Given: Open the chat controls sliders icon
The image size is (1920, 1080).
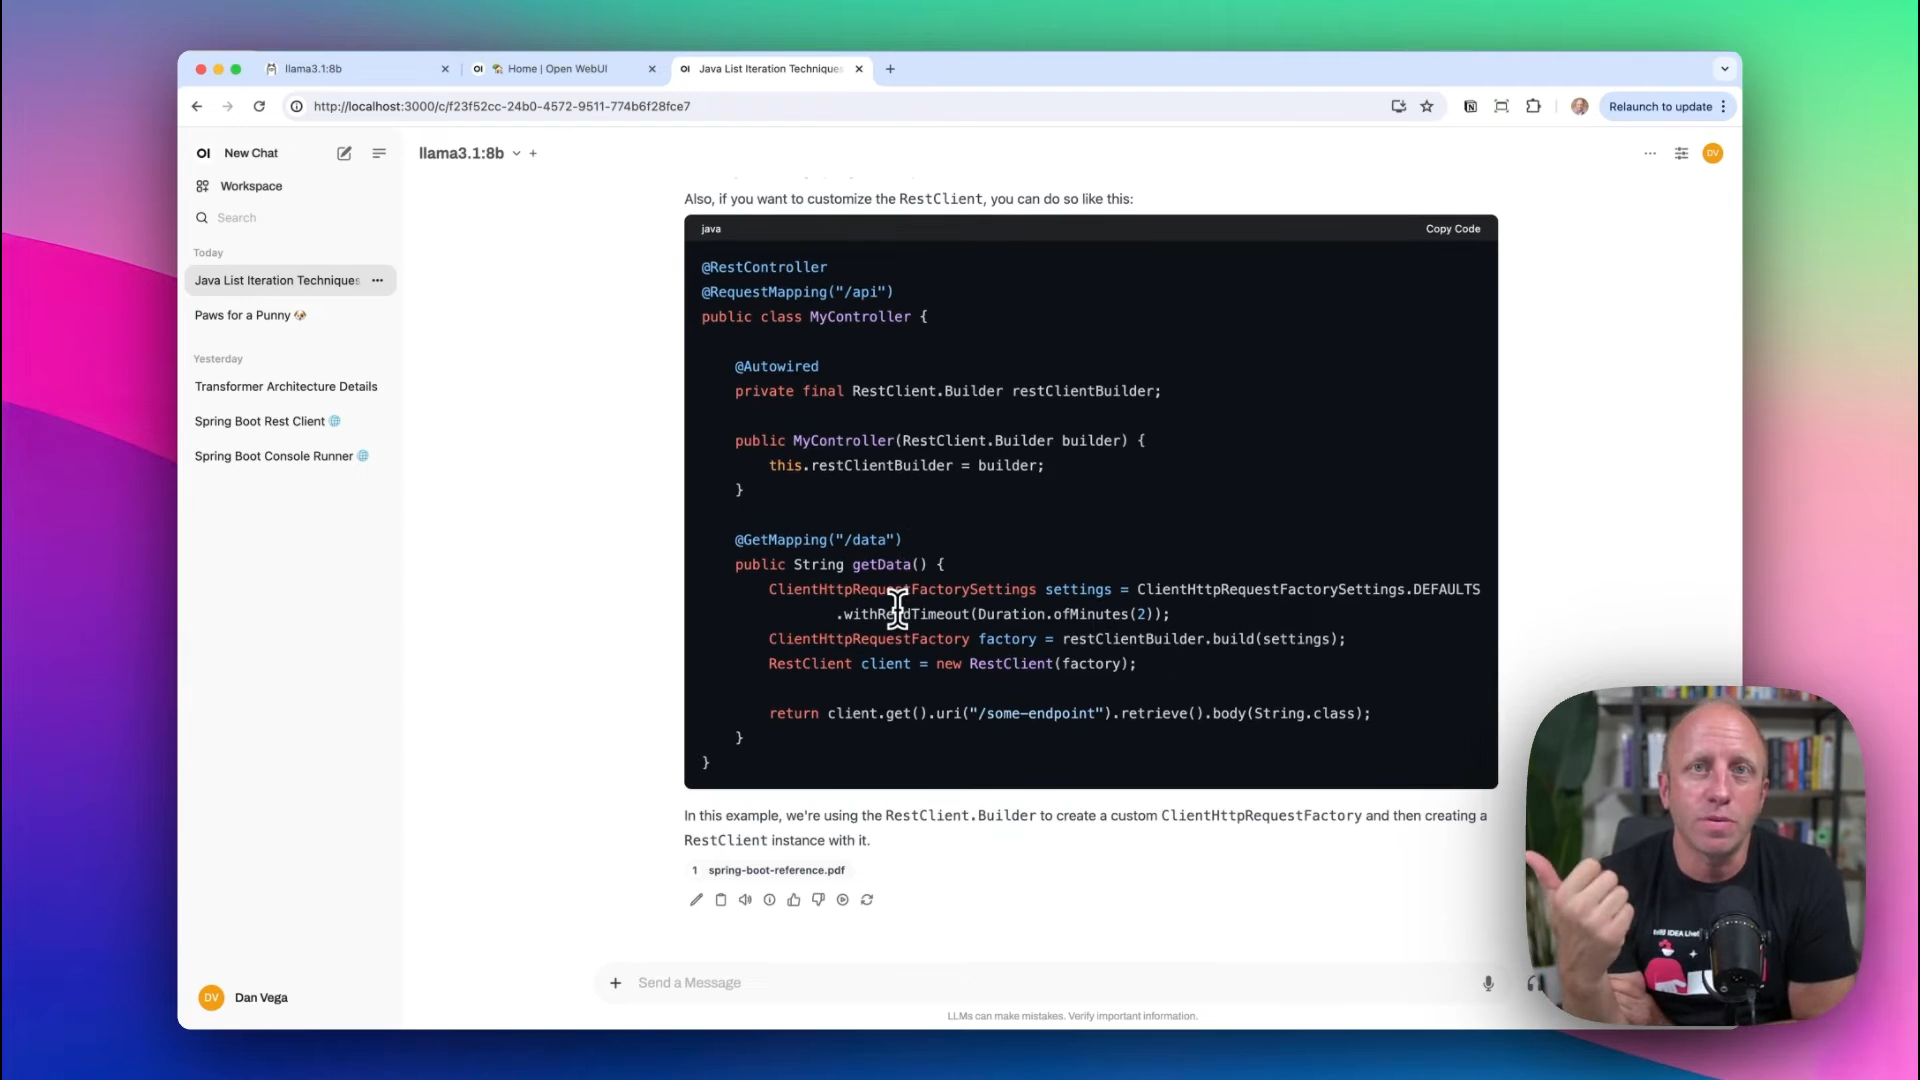Looking at the screenshot, I should click(1681, 153).
